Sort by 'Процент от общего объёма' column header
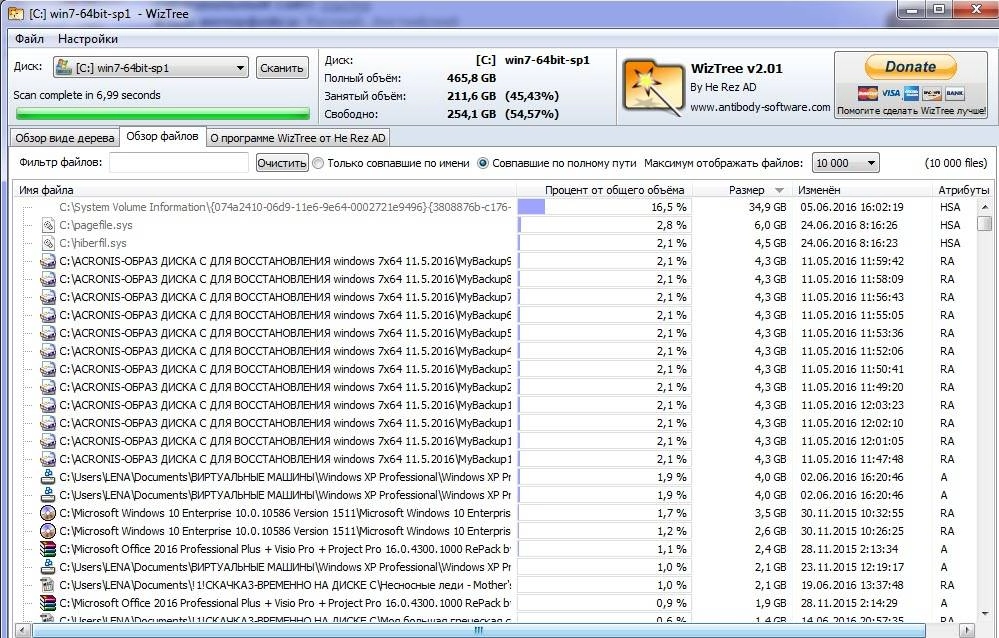 point(614,190)
